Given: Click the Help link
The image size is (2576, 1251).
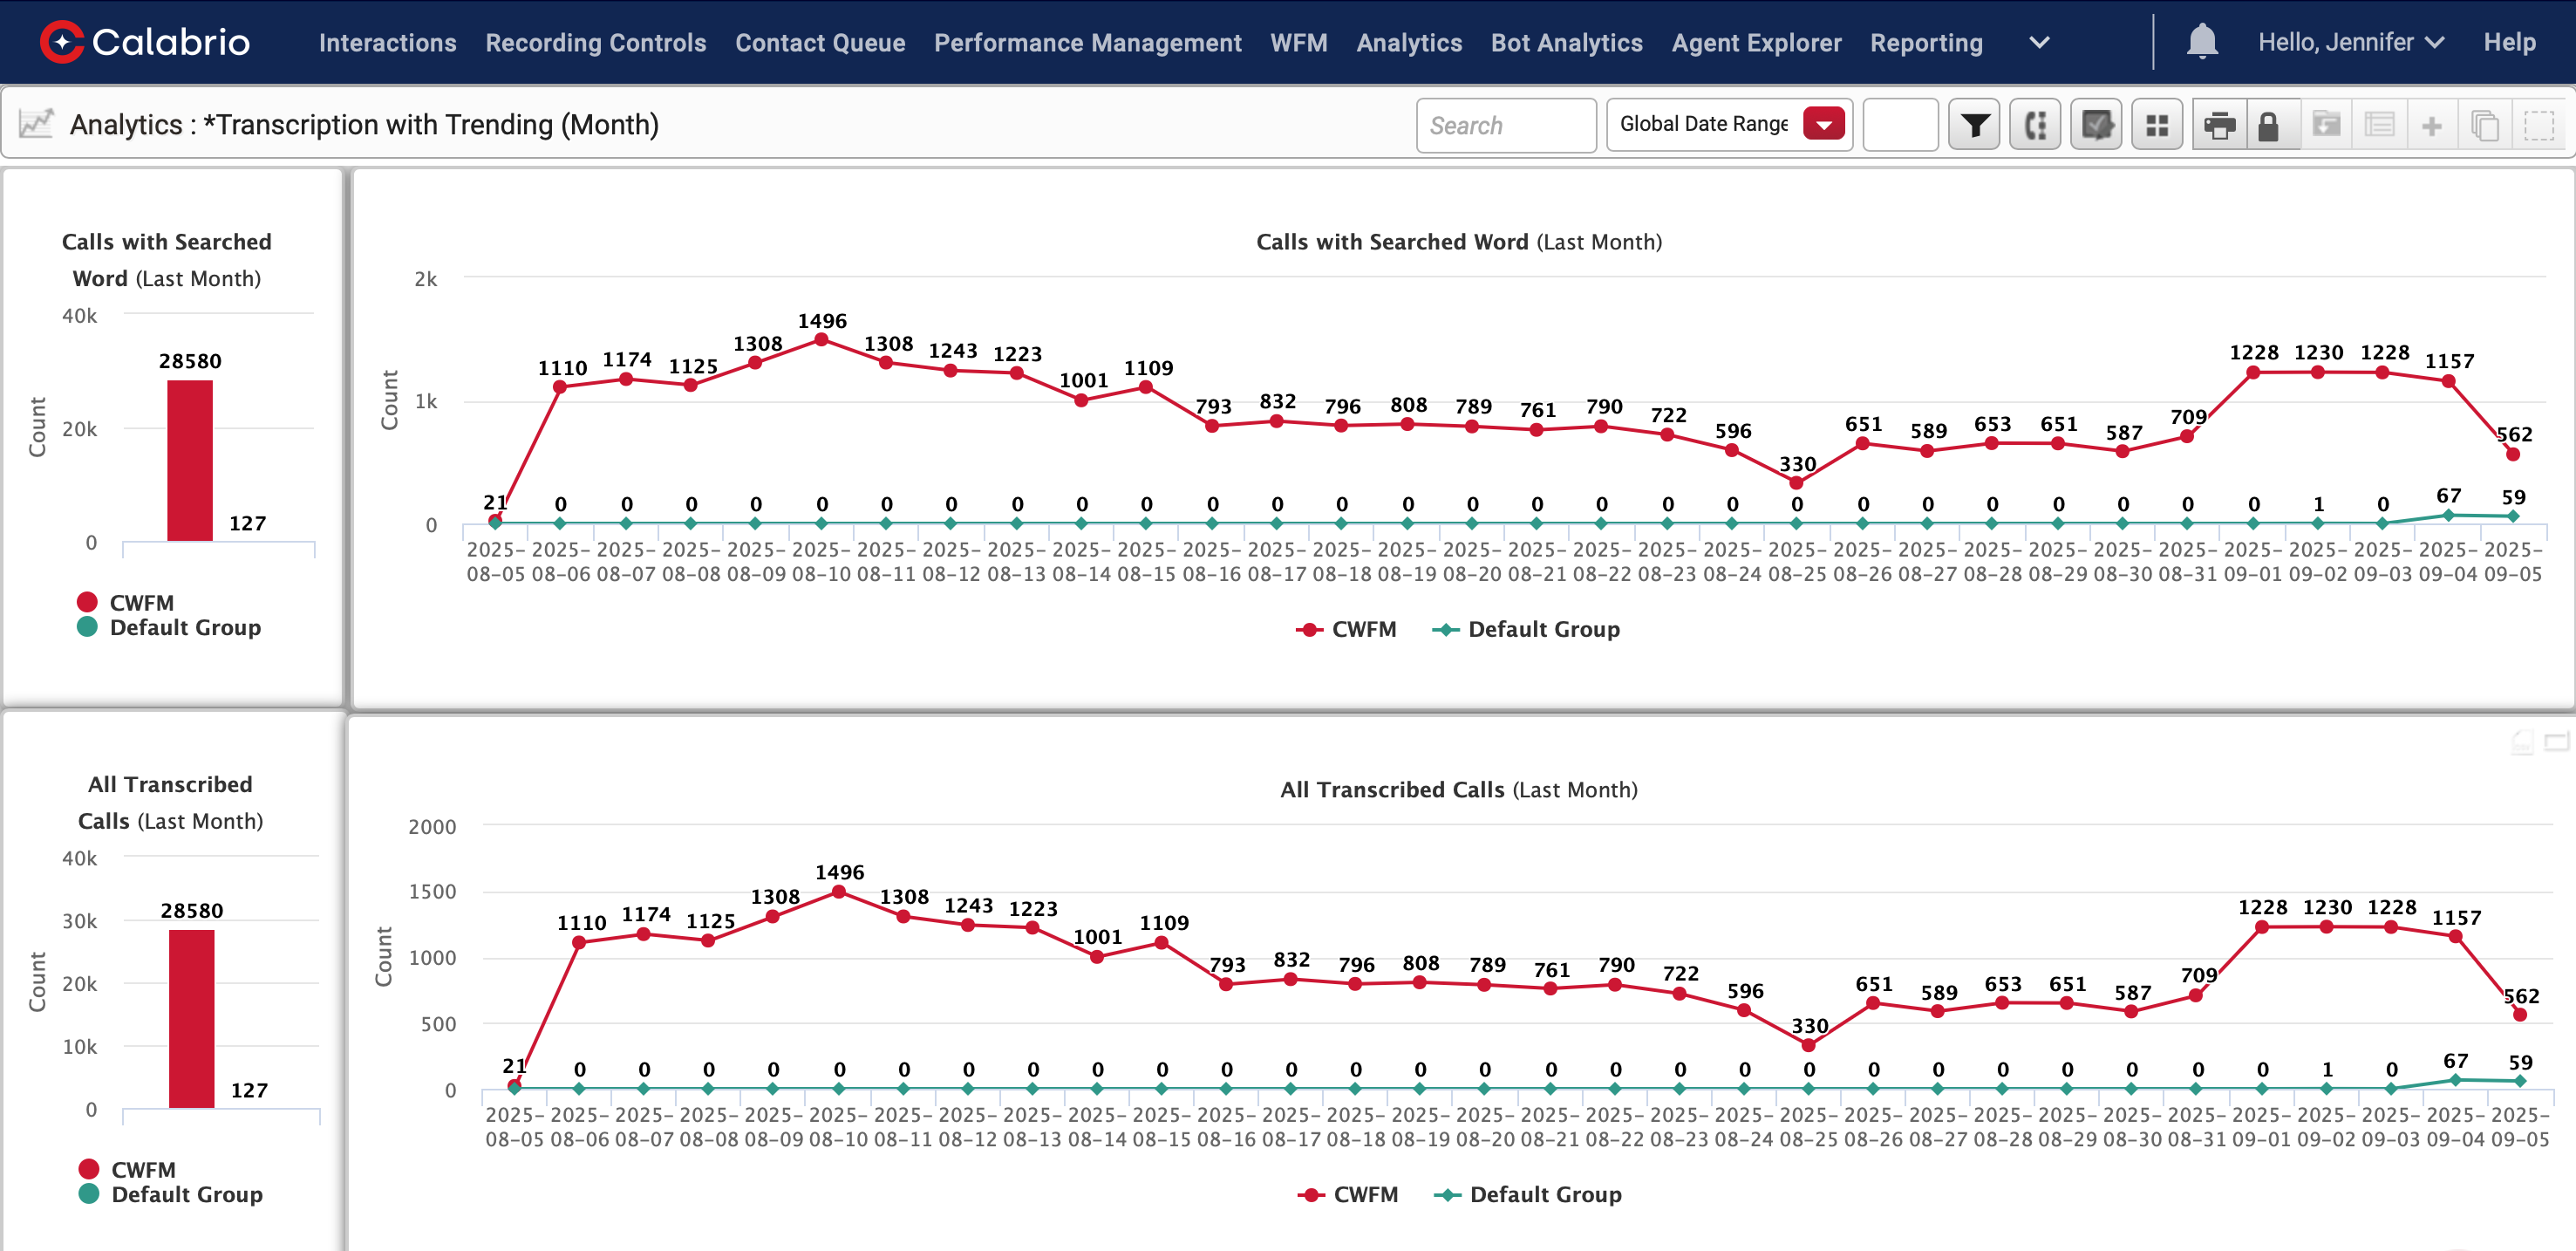Looking at the screenshot, I should pos(2509,42).
